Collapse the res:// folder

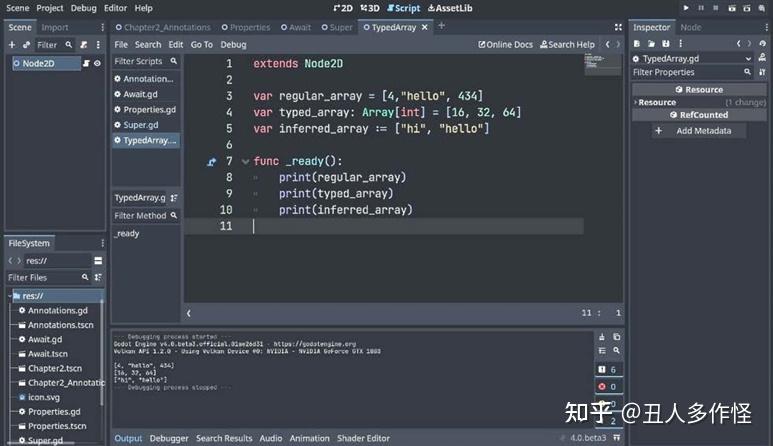(x=10, y=296)
